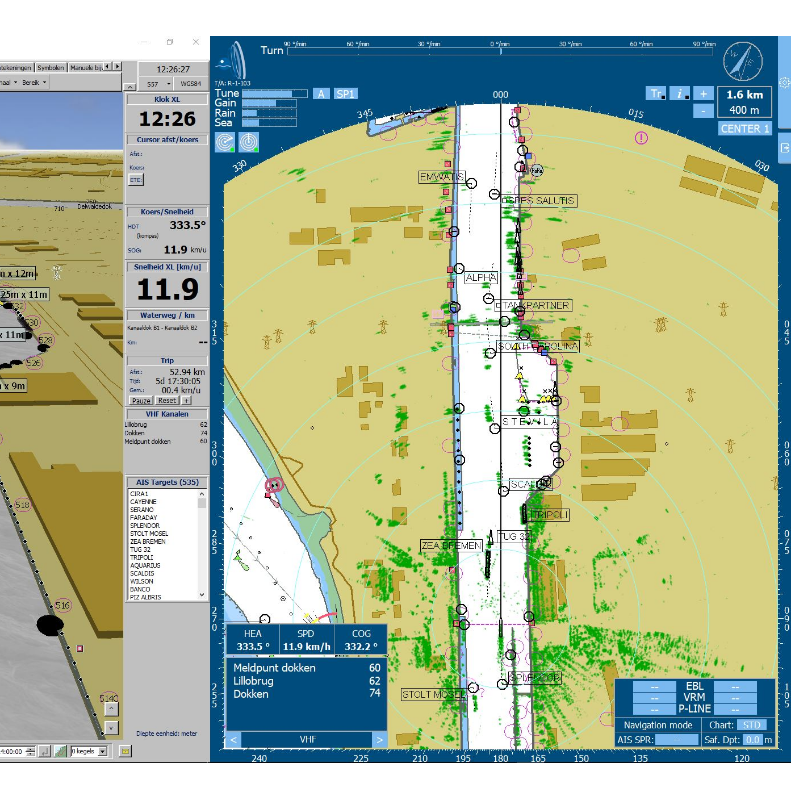Open the S57 chart type dropdown
This screenshot has height=800, width=800.
[x=156, y=84]
